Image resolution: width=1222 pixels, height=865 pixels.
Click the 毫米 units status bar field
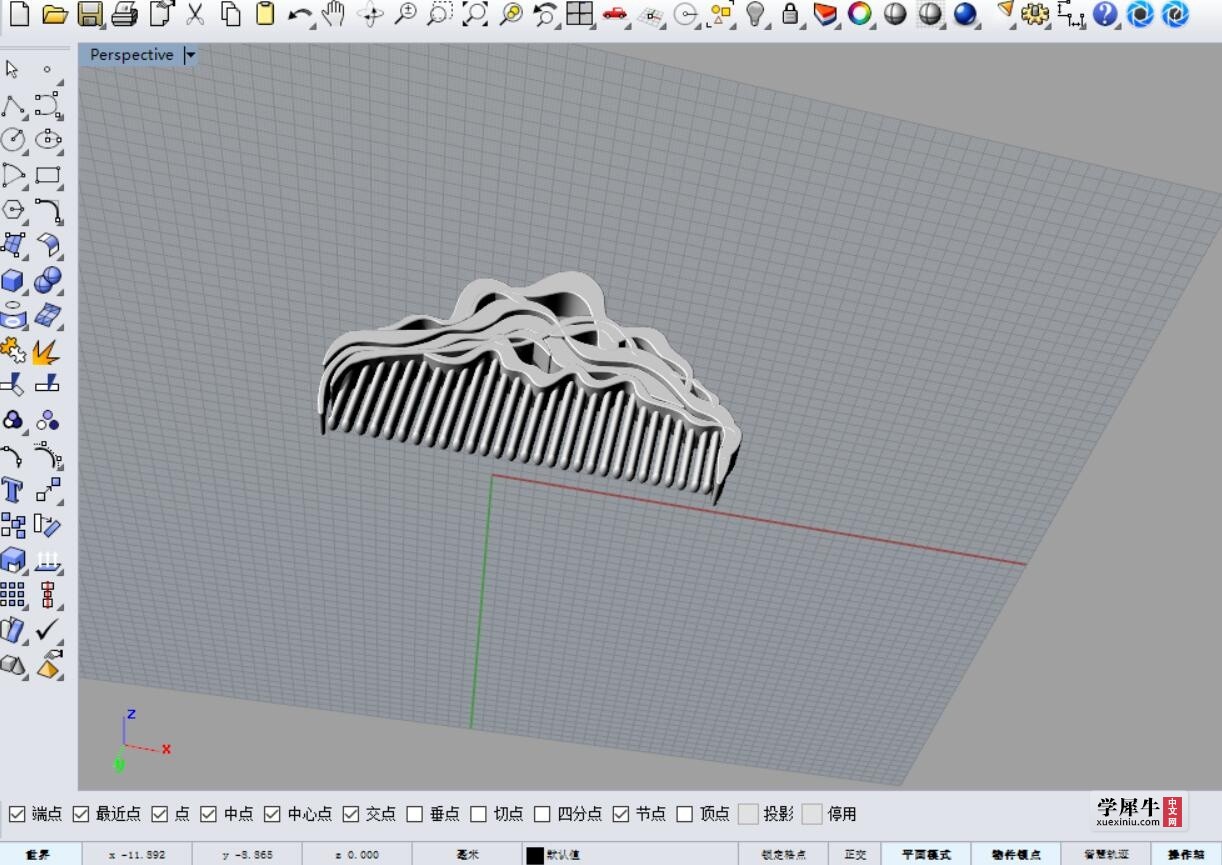pos(468,855)
